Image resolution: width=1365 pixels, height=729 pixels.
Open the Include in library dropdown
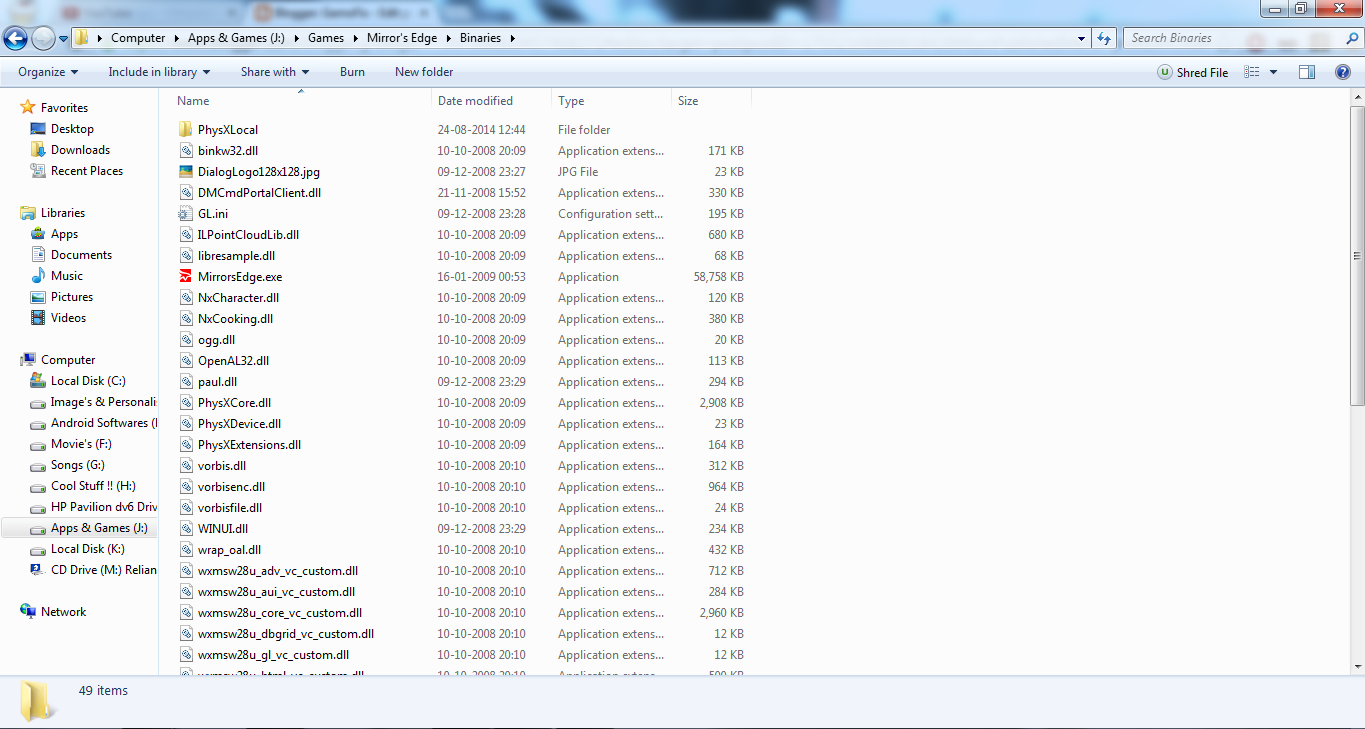coord(159,72)
